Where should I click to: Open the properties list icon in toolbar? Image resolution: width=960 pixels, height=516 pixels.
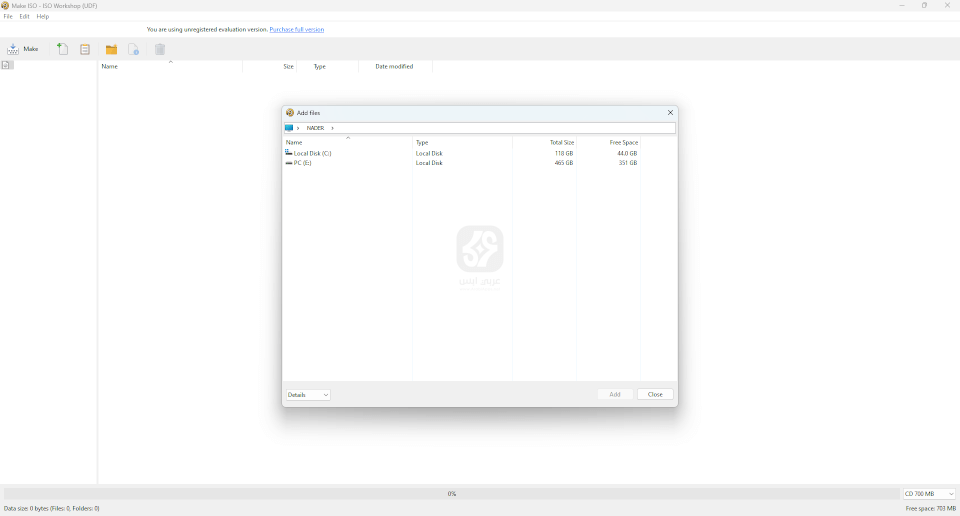pyautogui.click(x=85, y=49)
